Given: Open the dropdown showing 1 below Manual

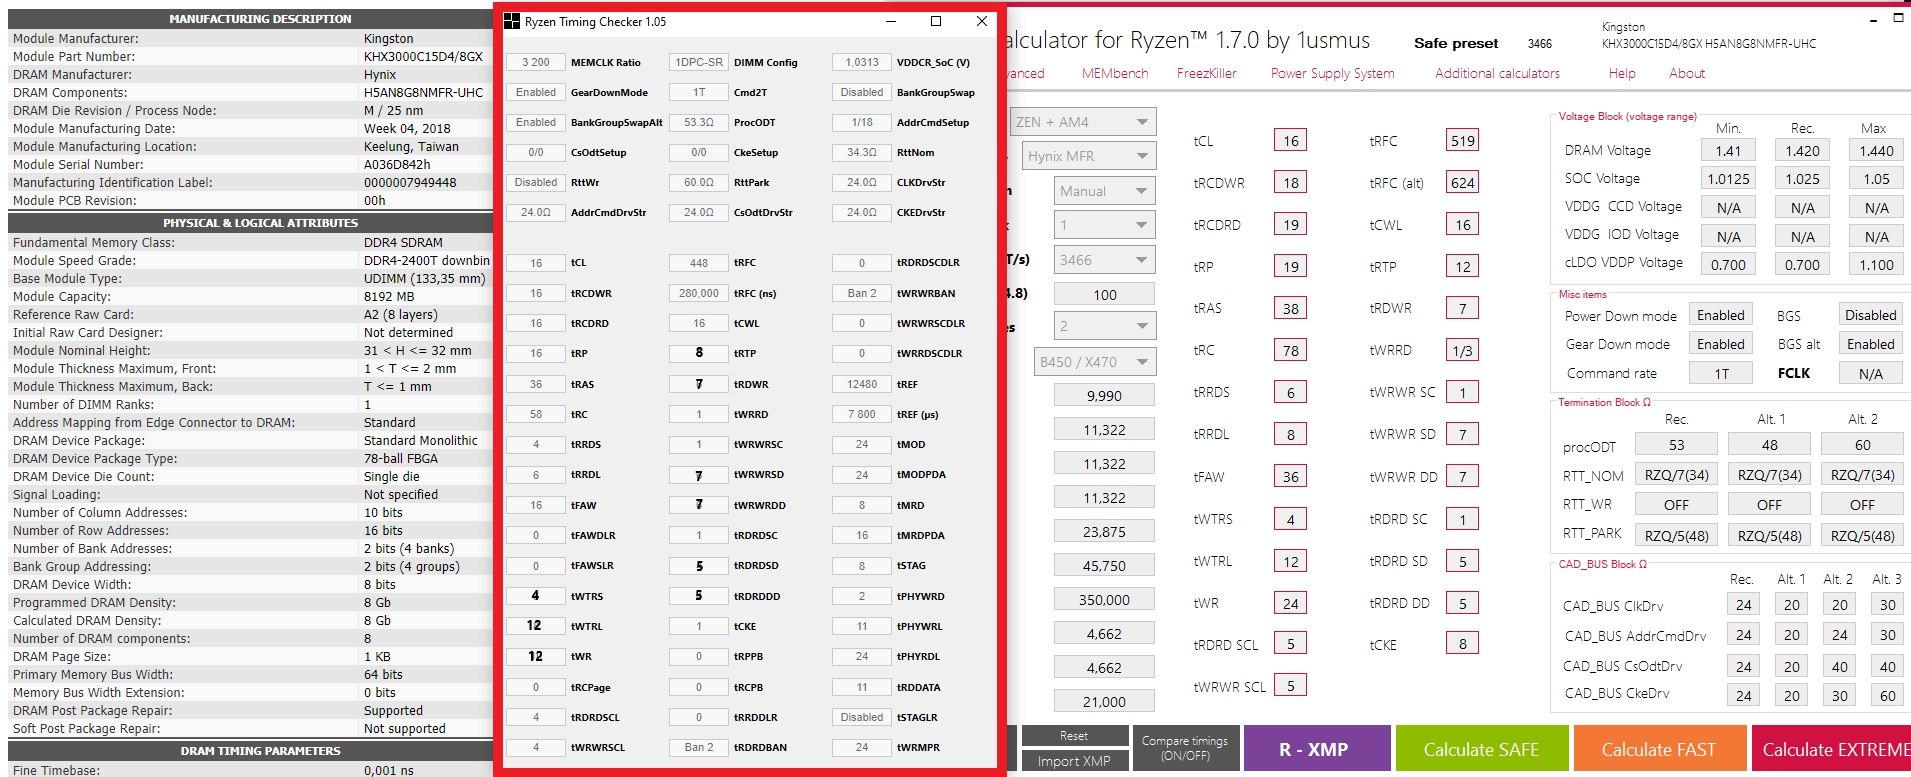Looking at the screenshot, I should [x=1105, y=225].
